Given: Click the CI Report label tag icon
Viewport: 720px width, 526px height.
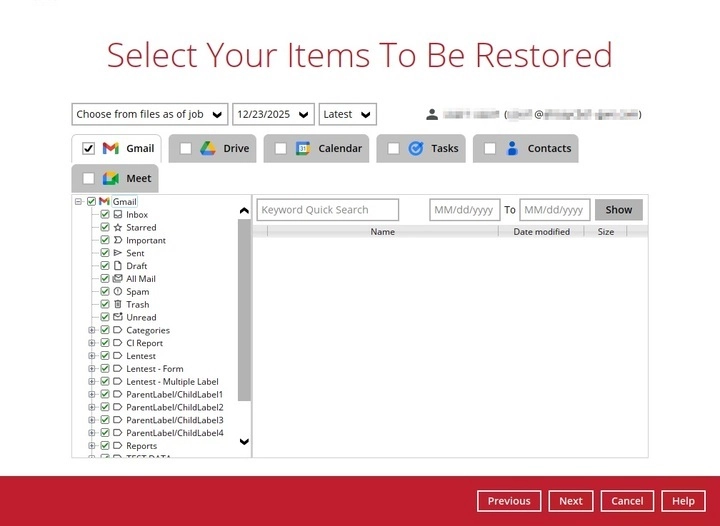Looking at the screenshot, I should click(118, 343).
